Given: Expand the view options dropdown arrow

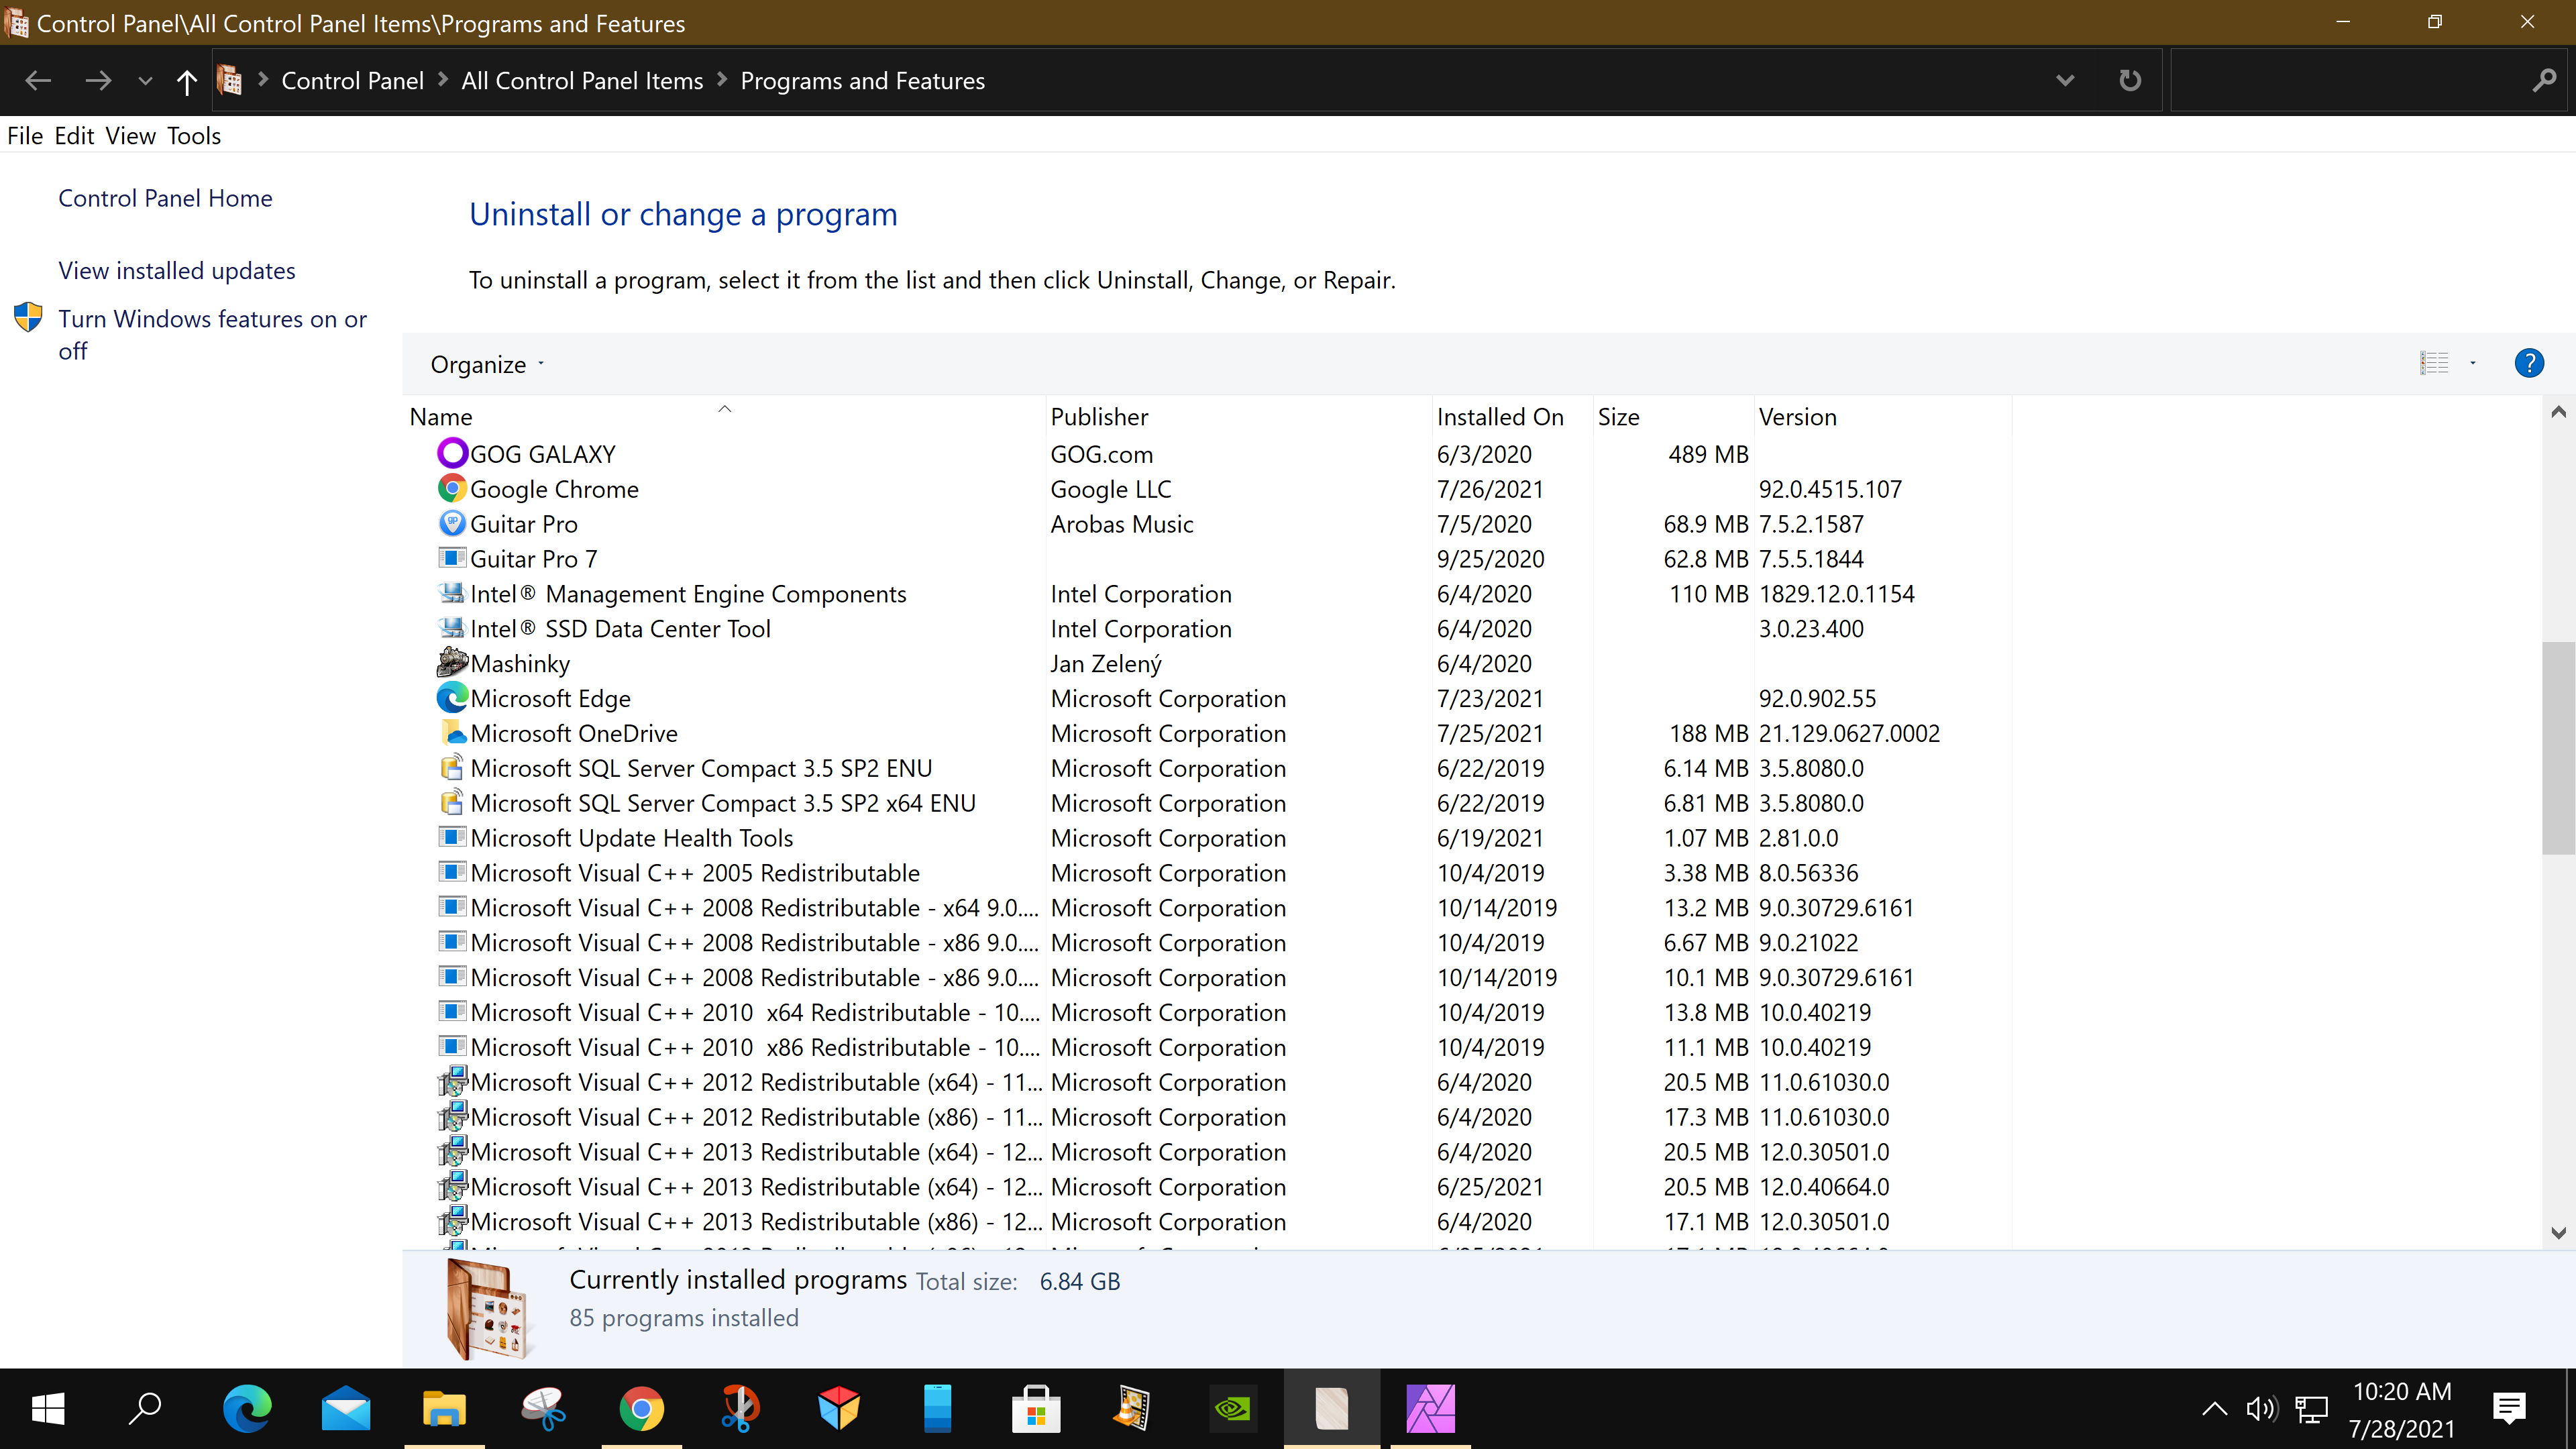Looking at the screenshot, I should (x=2473, y=363).
